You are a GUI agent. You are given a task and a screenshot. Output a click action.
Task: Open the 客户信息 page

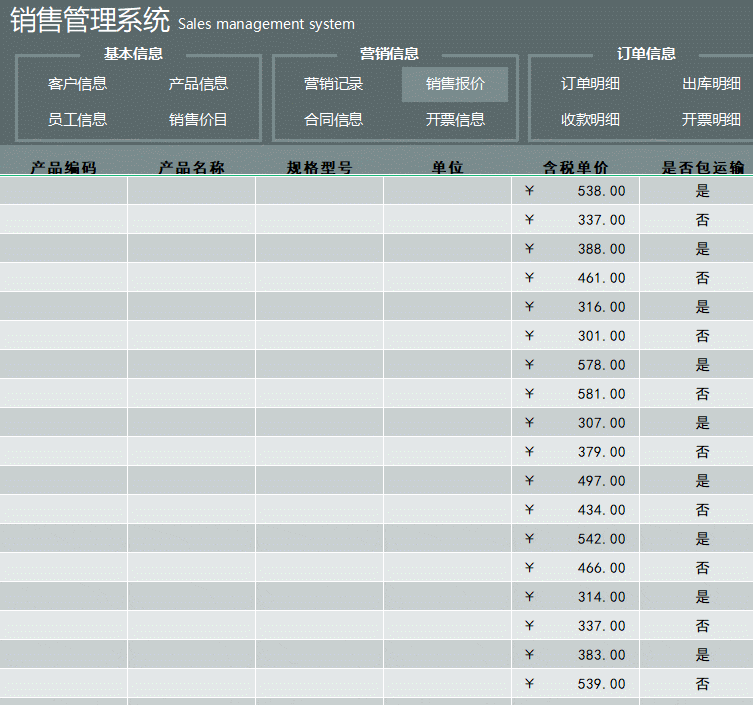(x=77, y=84)
